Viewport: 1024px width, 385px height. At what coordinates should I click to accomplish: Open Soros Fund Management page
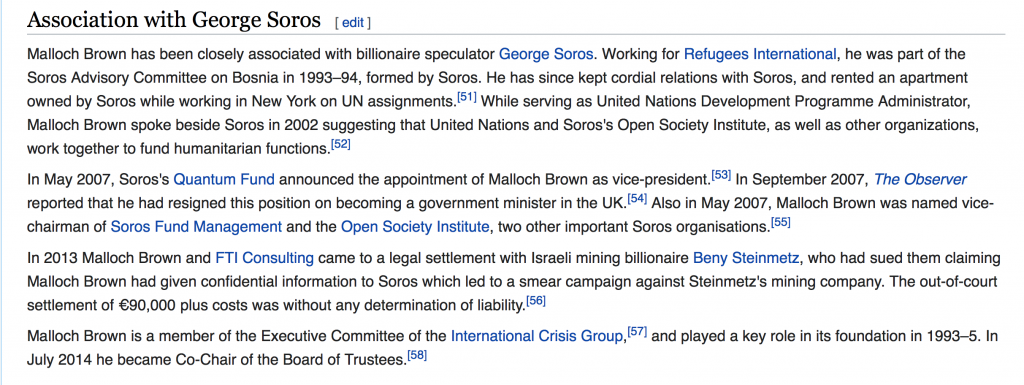coord(196,227)
